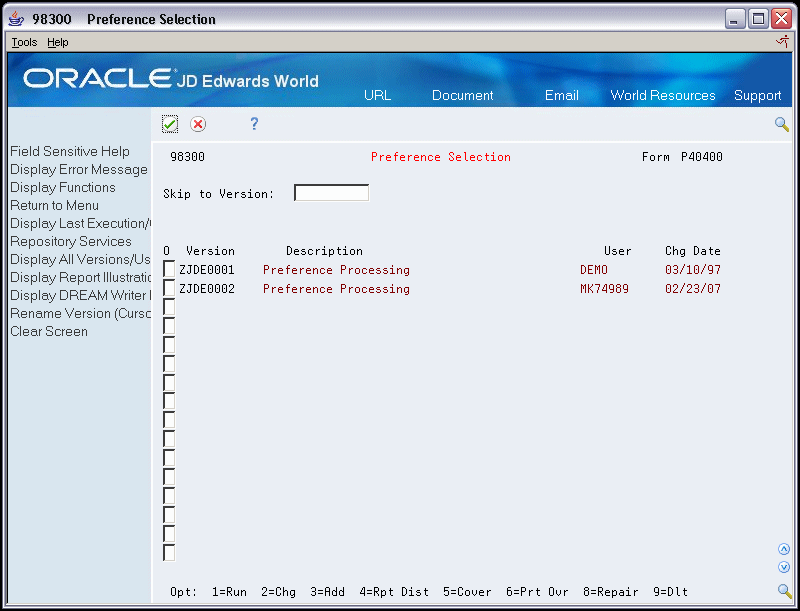
Task: Select Display Report Illustration option
Action: 81,277
